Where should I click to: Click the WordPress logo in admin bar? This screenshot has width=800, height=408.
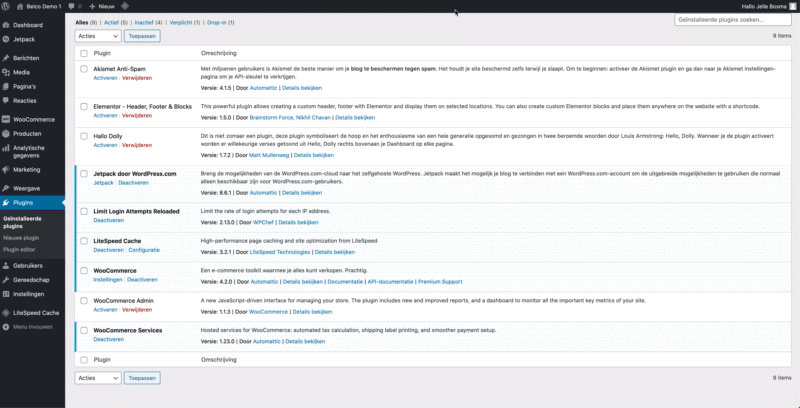point(6,6)
